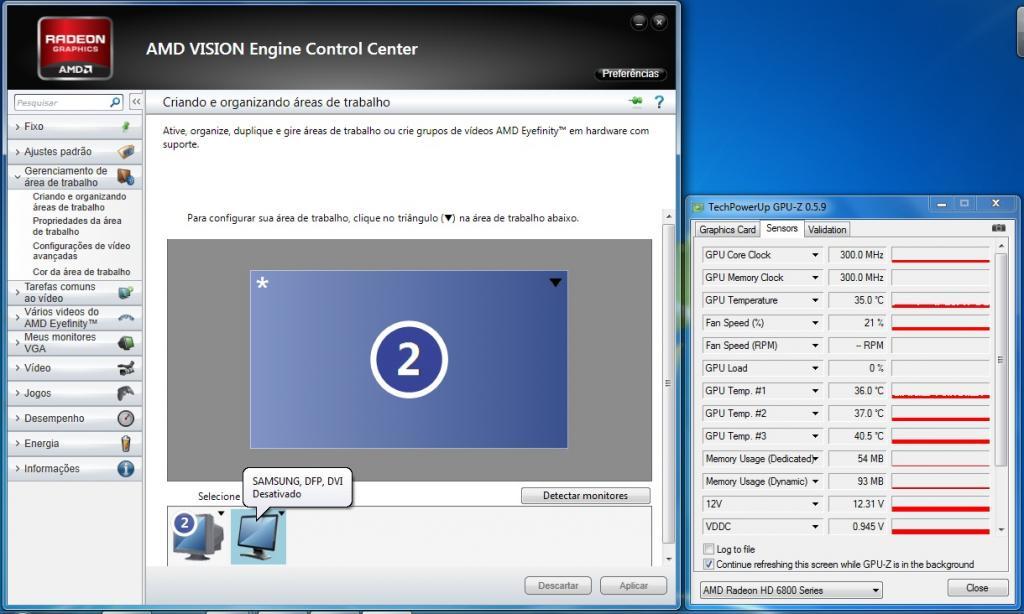1024x614 pixels.
Task: Click the asterisk on the desktop 2 preview
Action: pyautogui.click(x=263, y=283)
